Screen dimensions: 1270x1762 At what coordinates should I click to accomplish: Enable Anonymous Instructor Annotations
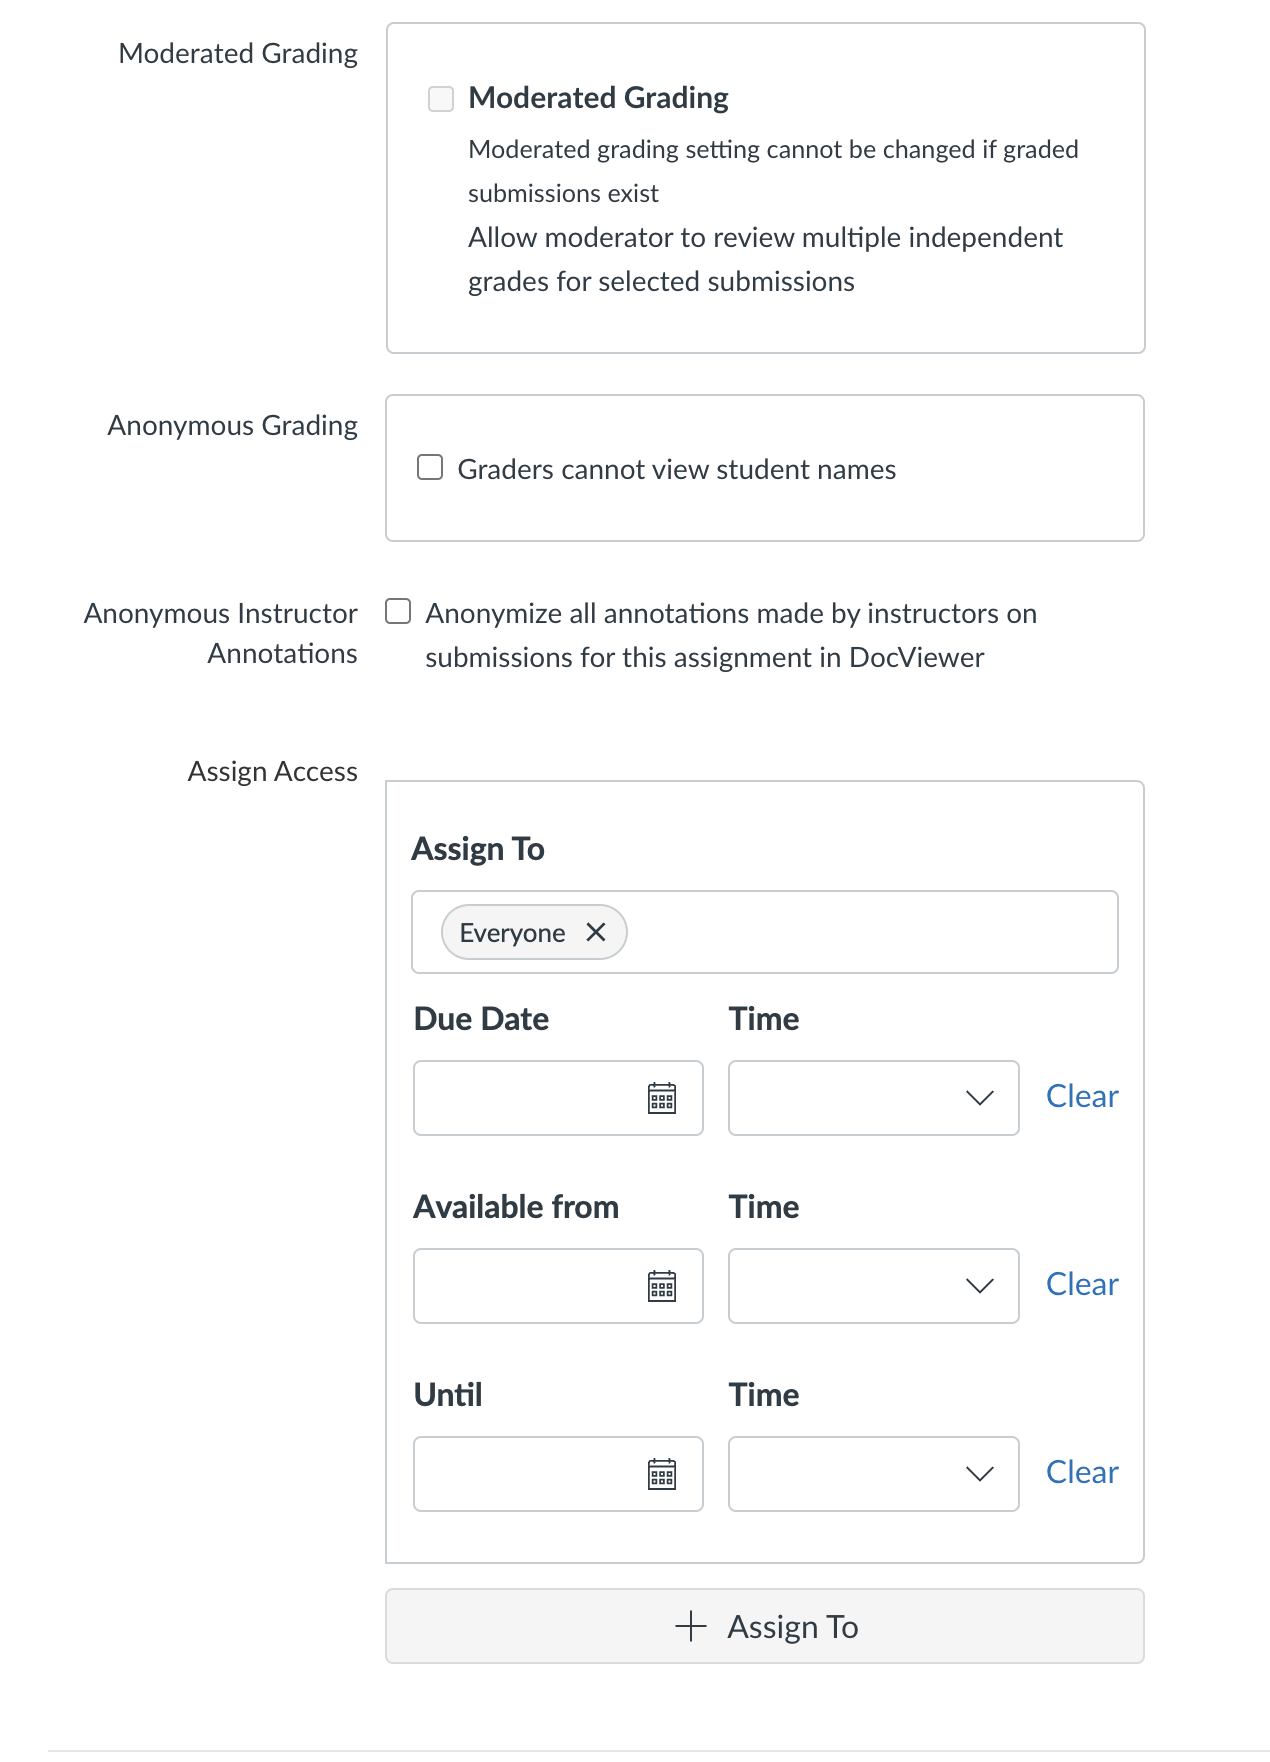(x=398, y=611)
